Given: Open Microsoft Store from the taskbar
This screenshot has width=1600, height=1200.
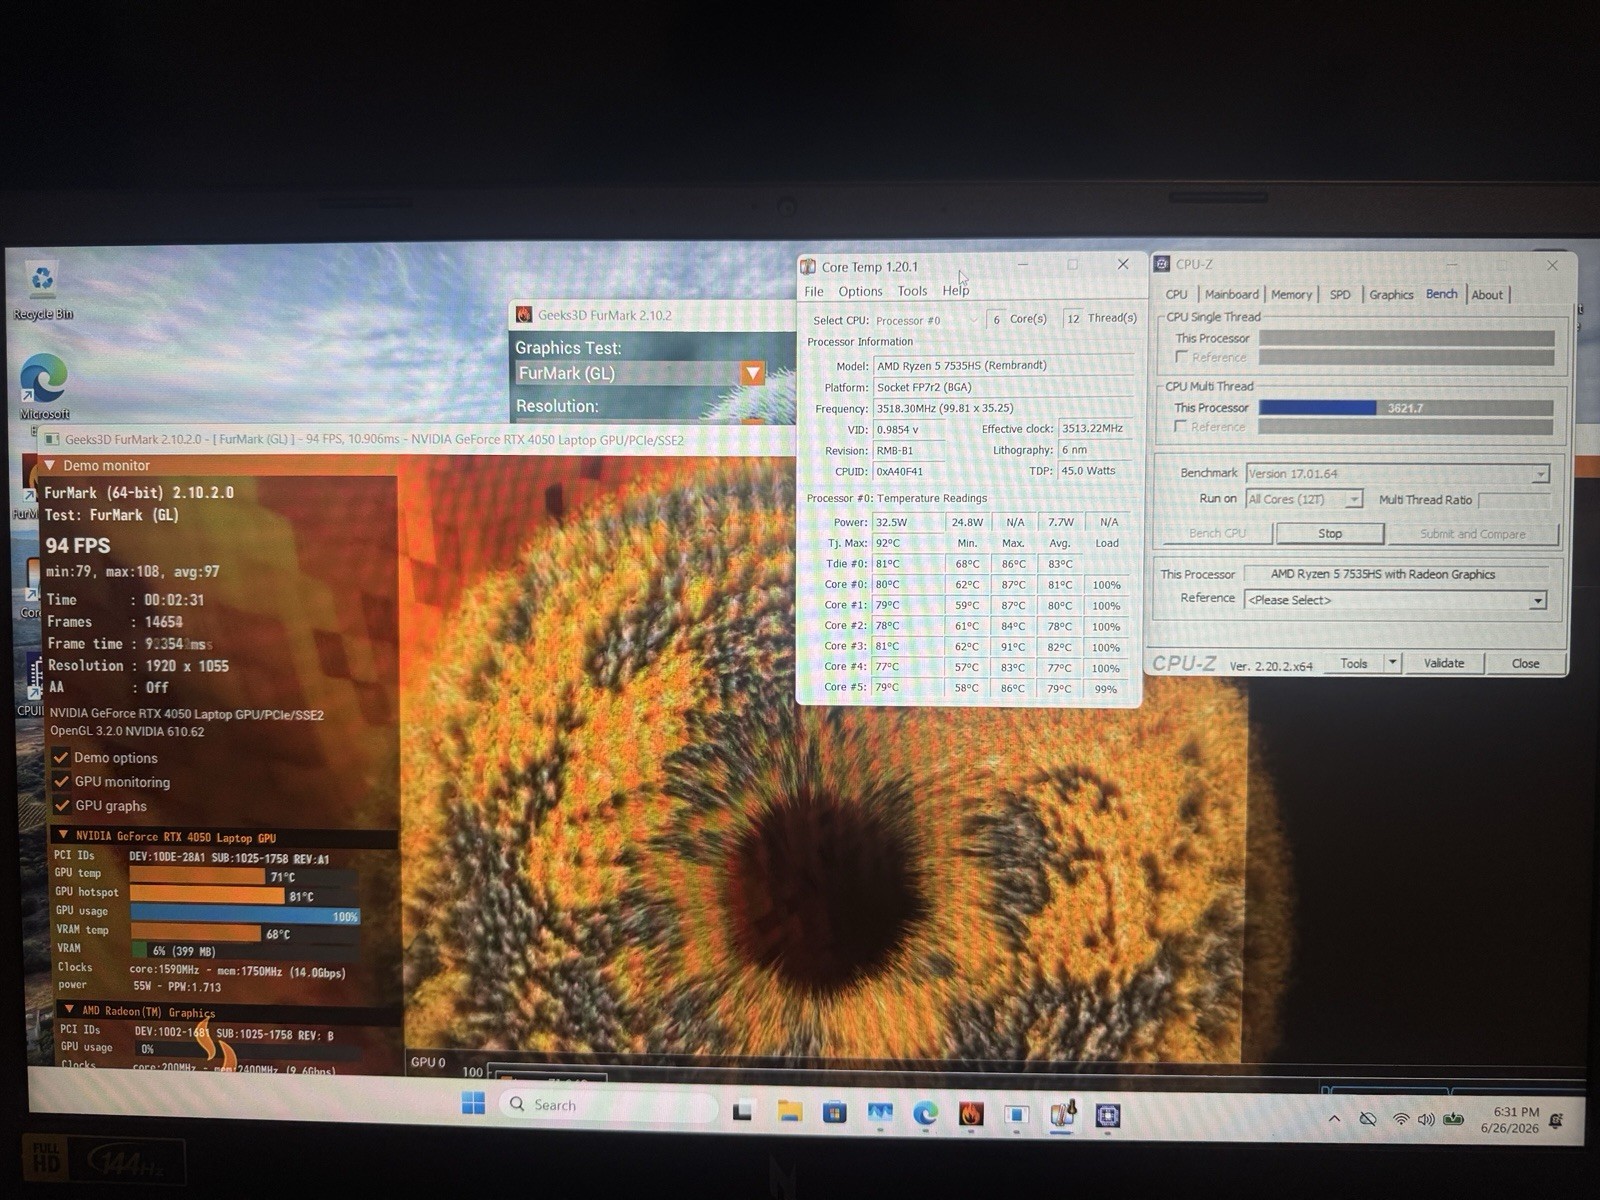Looking at the screenshot, I should point(834,1112).
